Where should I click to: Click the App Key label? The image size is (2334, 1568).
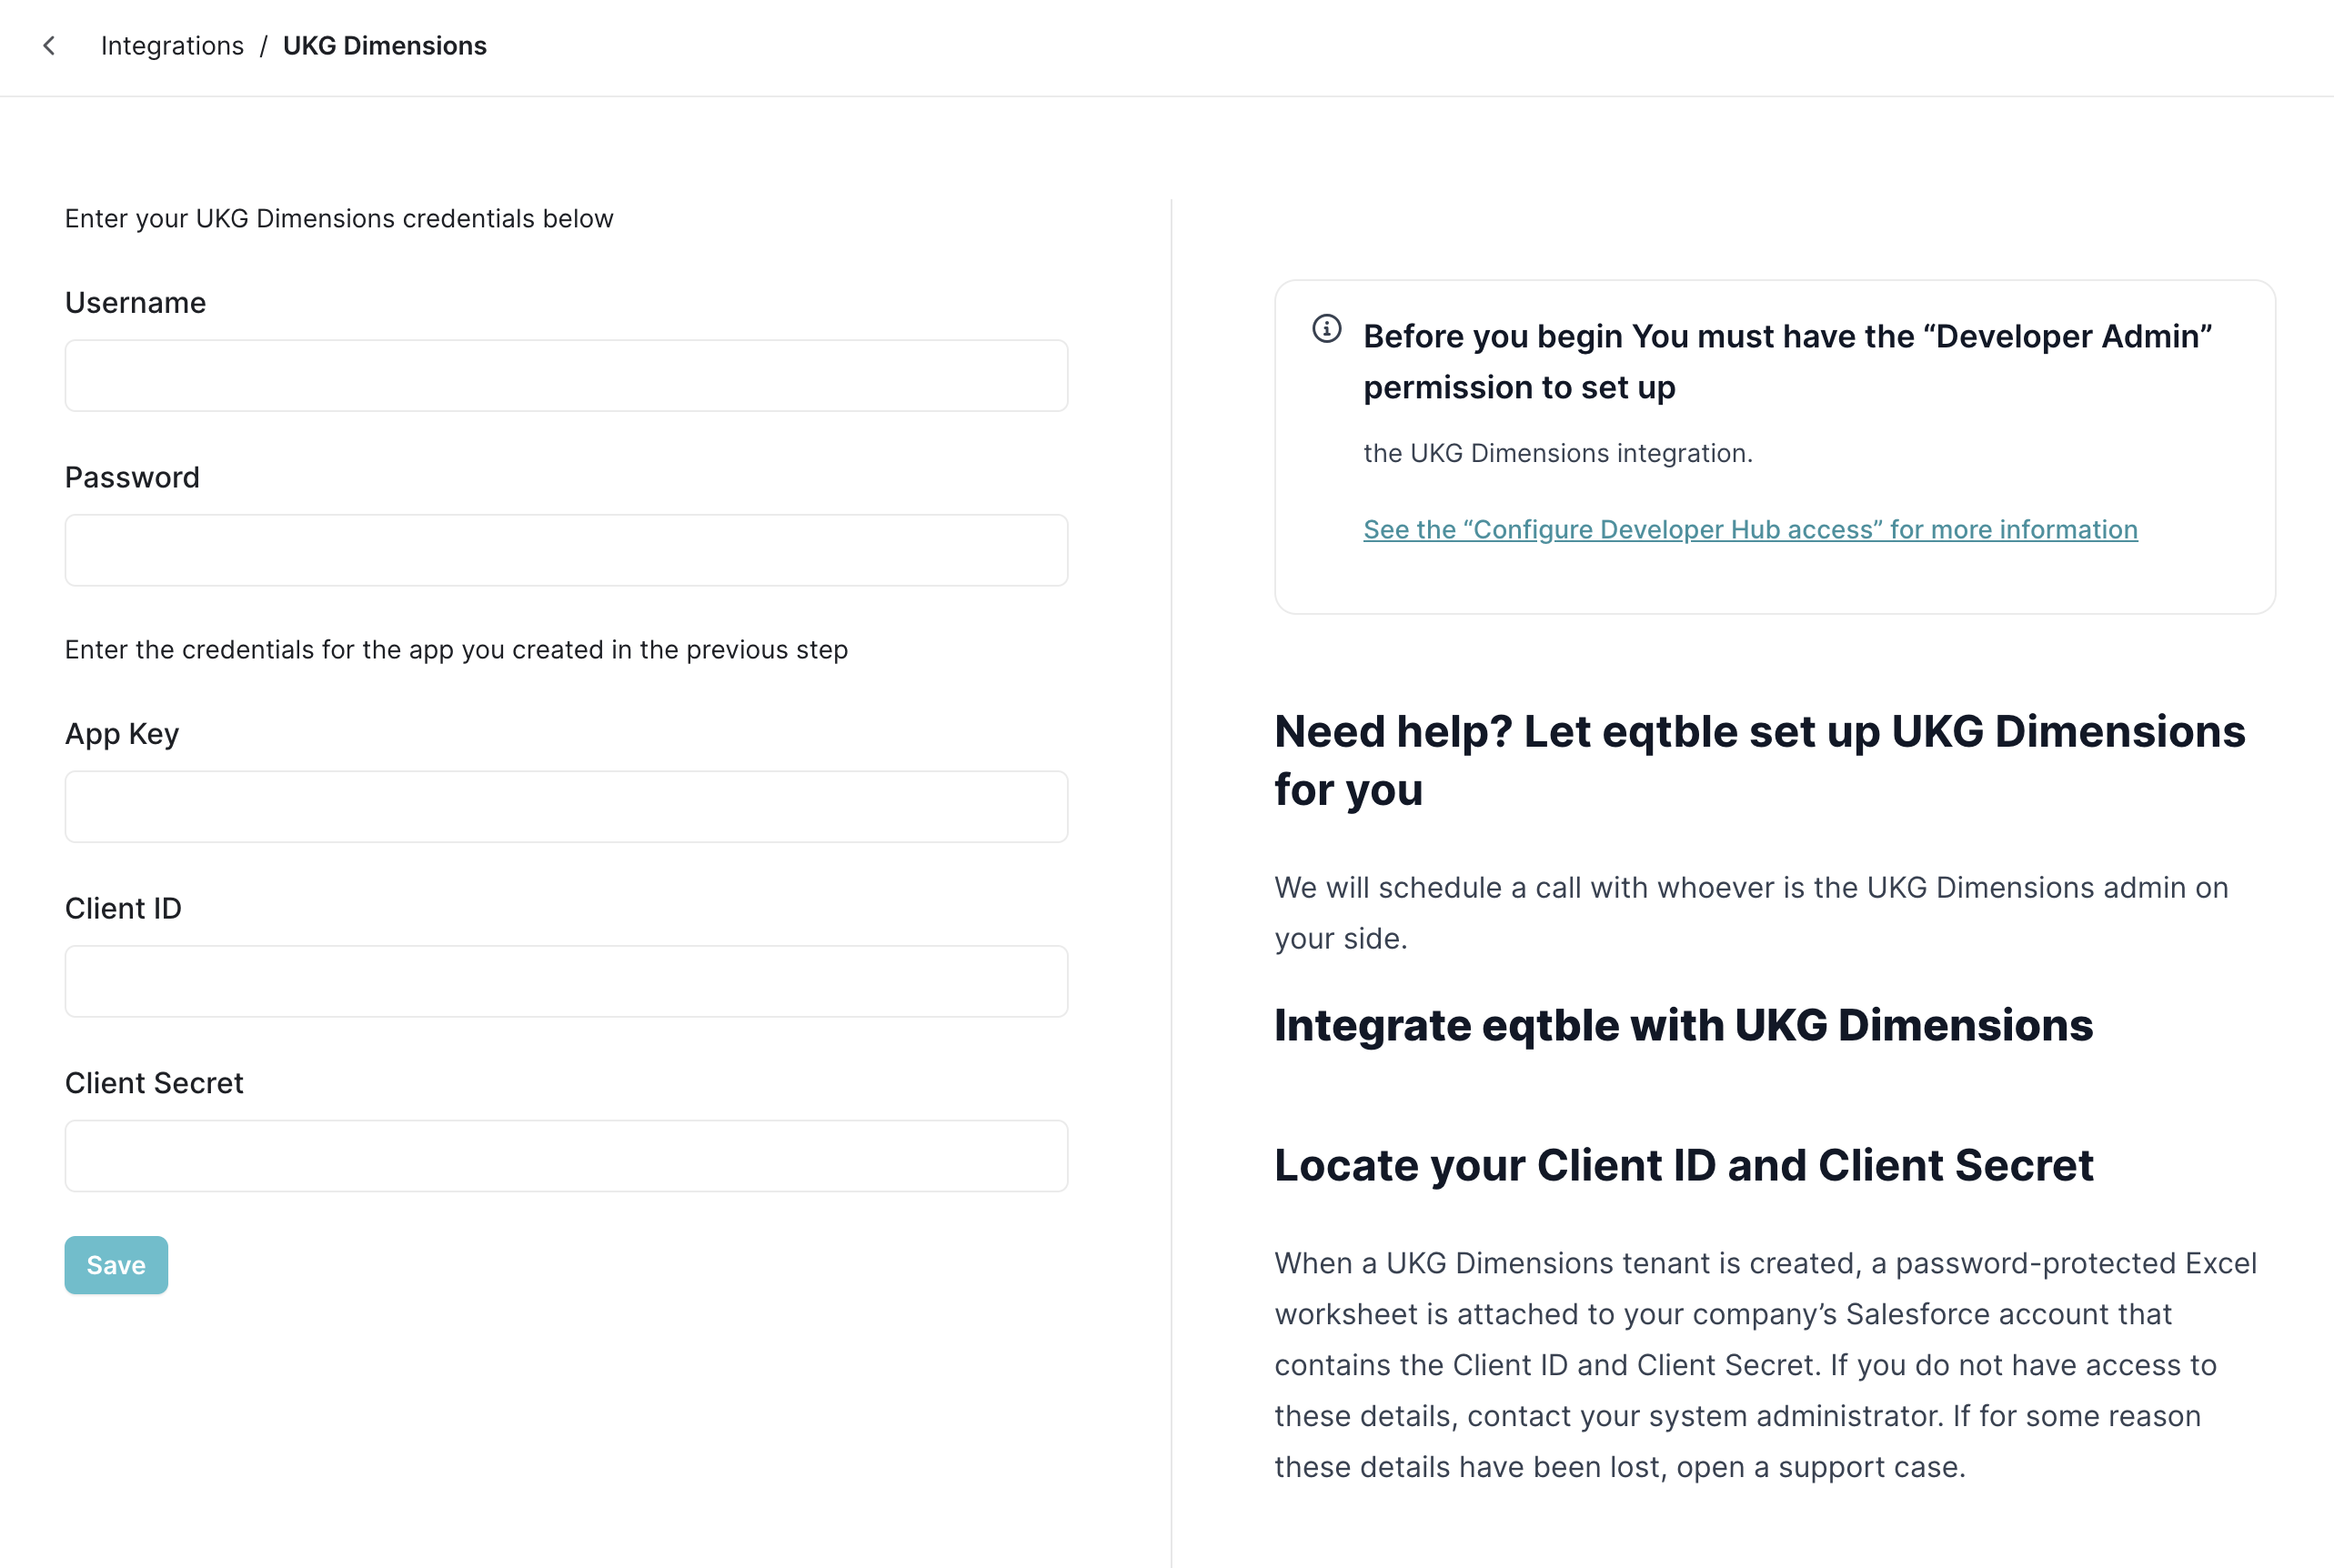122,734
